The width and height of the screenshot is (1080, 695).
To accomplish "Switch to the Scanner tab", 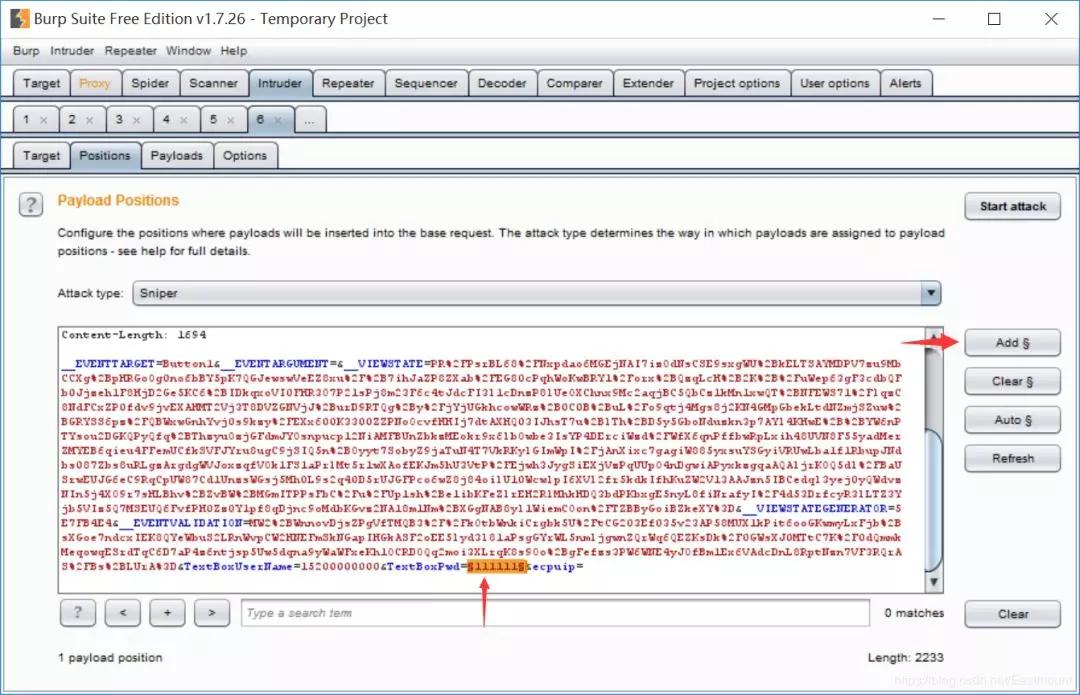I will pyautogui.click(x=214, y=83).
